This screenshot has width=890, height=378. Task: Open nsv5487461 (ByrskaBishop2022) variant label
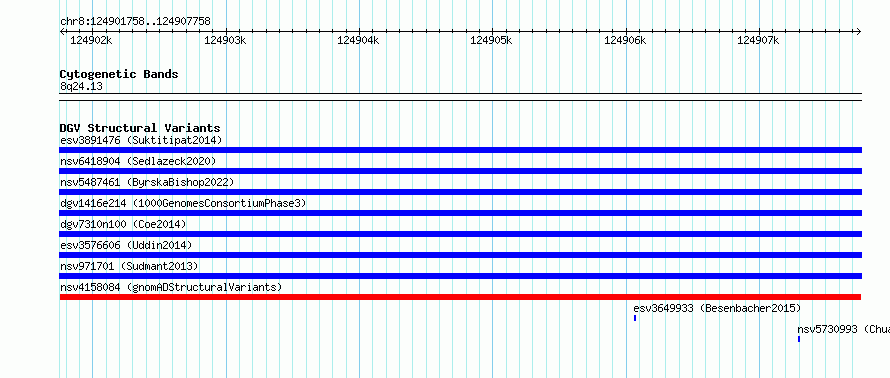click(x=147, y=182)
